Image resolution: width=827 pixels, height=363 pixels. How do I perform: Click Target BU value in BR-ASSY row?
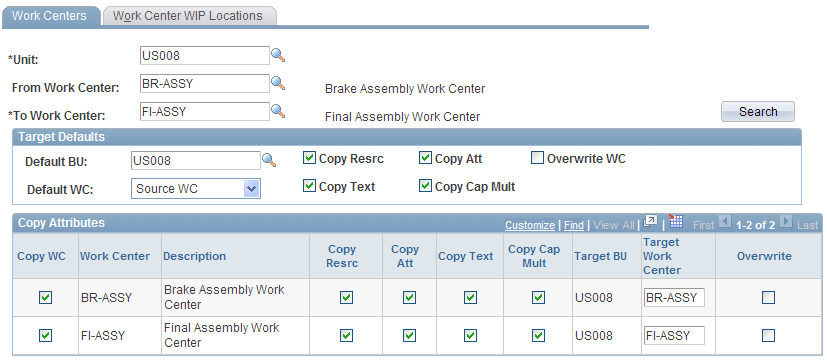(594, 298)
